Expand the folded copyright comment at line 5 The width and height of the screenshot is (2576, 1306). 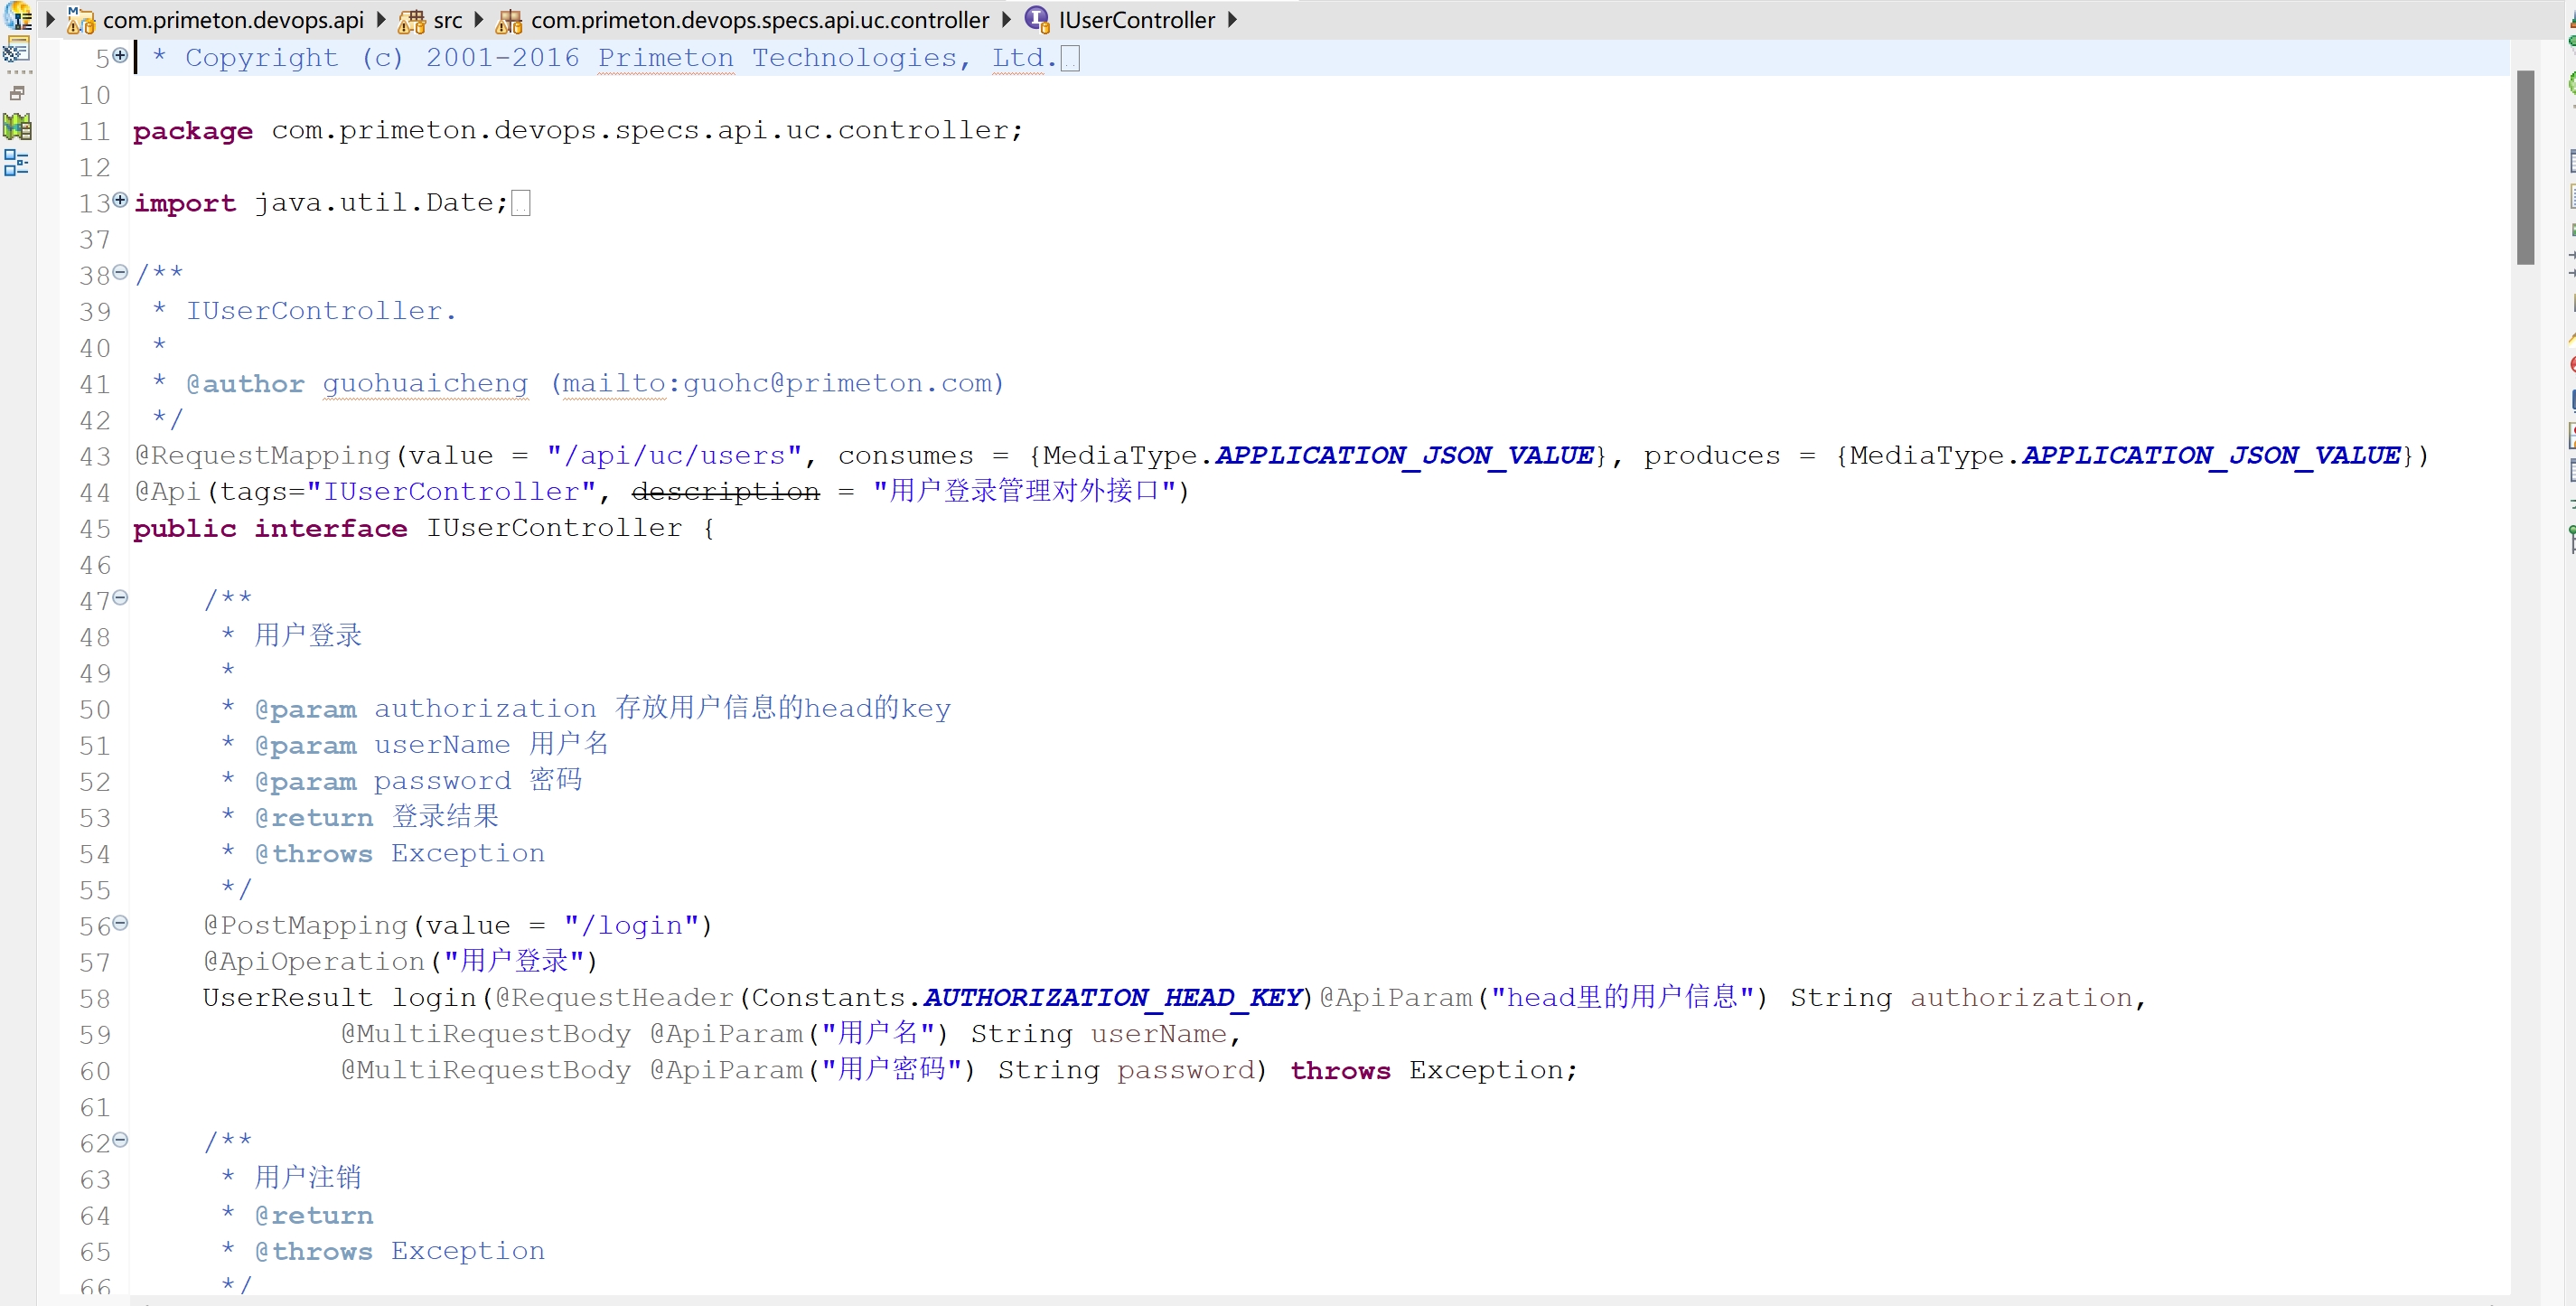[x=120, y=55]
